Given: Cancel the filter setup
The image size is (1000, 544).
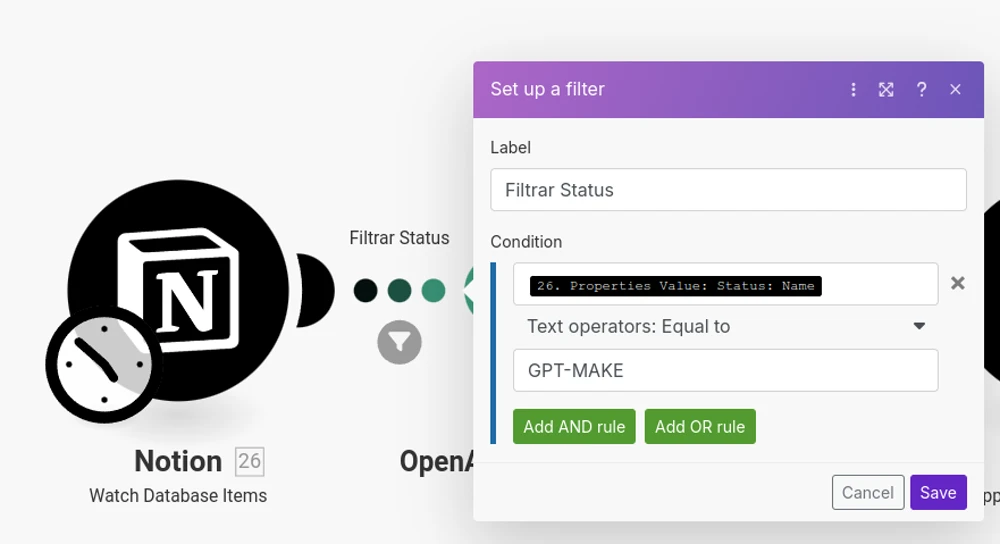Looking at the screenshot, I should [867, 492].
